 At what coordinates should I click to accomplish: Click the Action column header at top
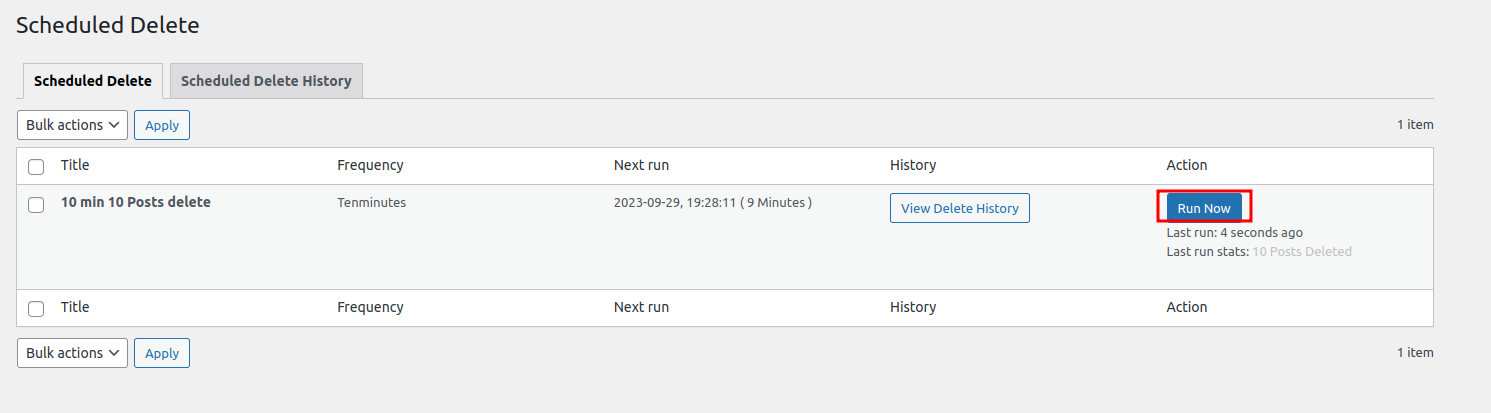point(1187,165)
